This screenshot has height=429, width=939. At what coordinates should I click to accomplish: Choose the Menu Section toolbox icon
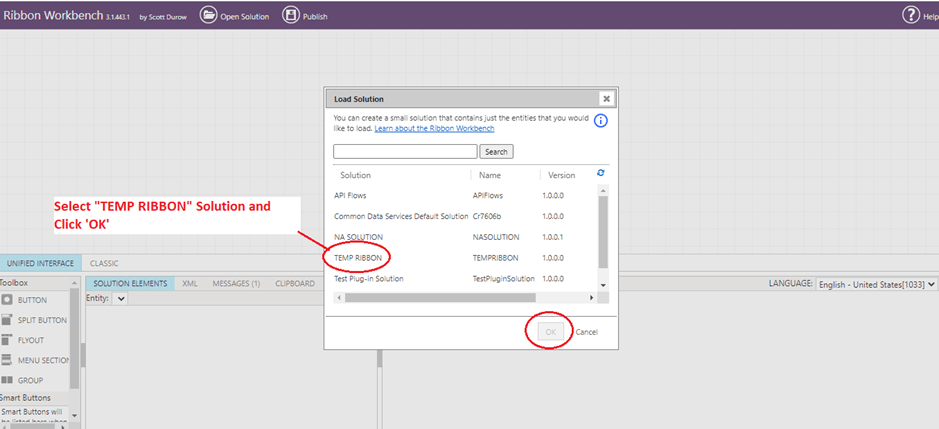8,360
